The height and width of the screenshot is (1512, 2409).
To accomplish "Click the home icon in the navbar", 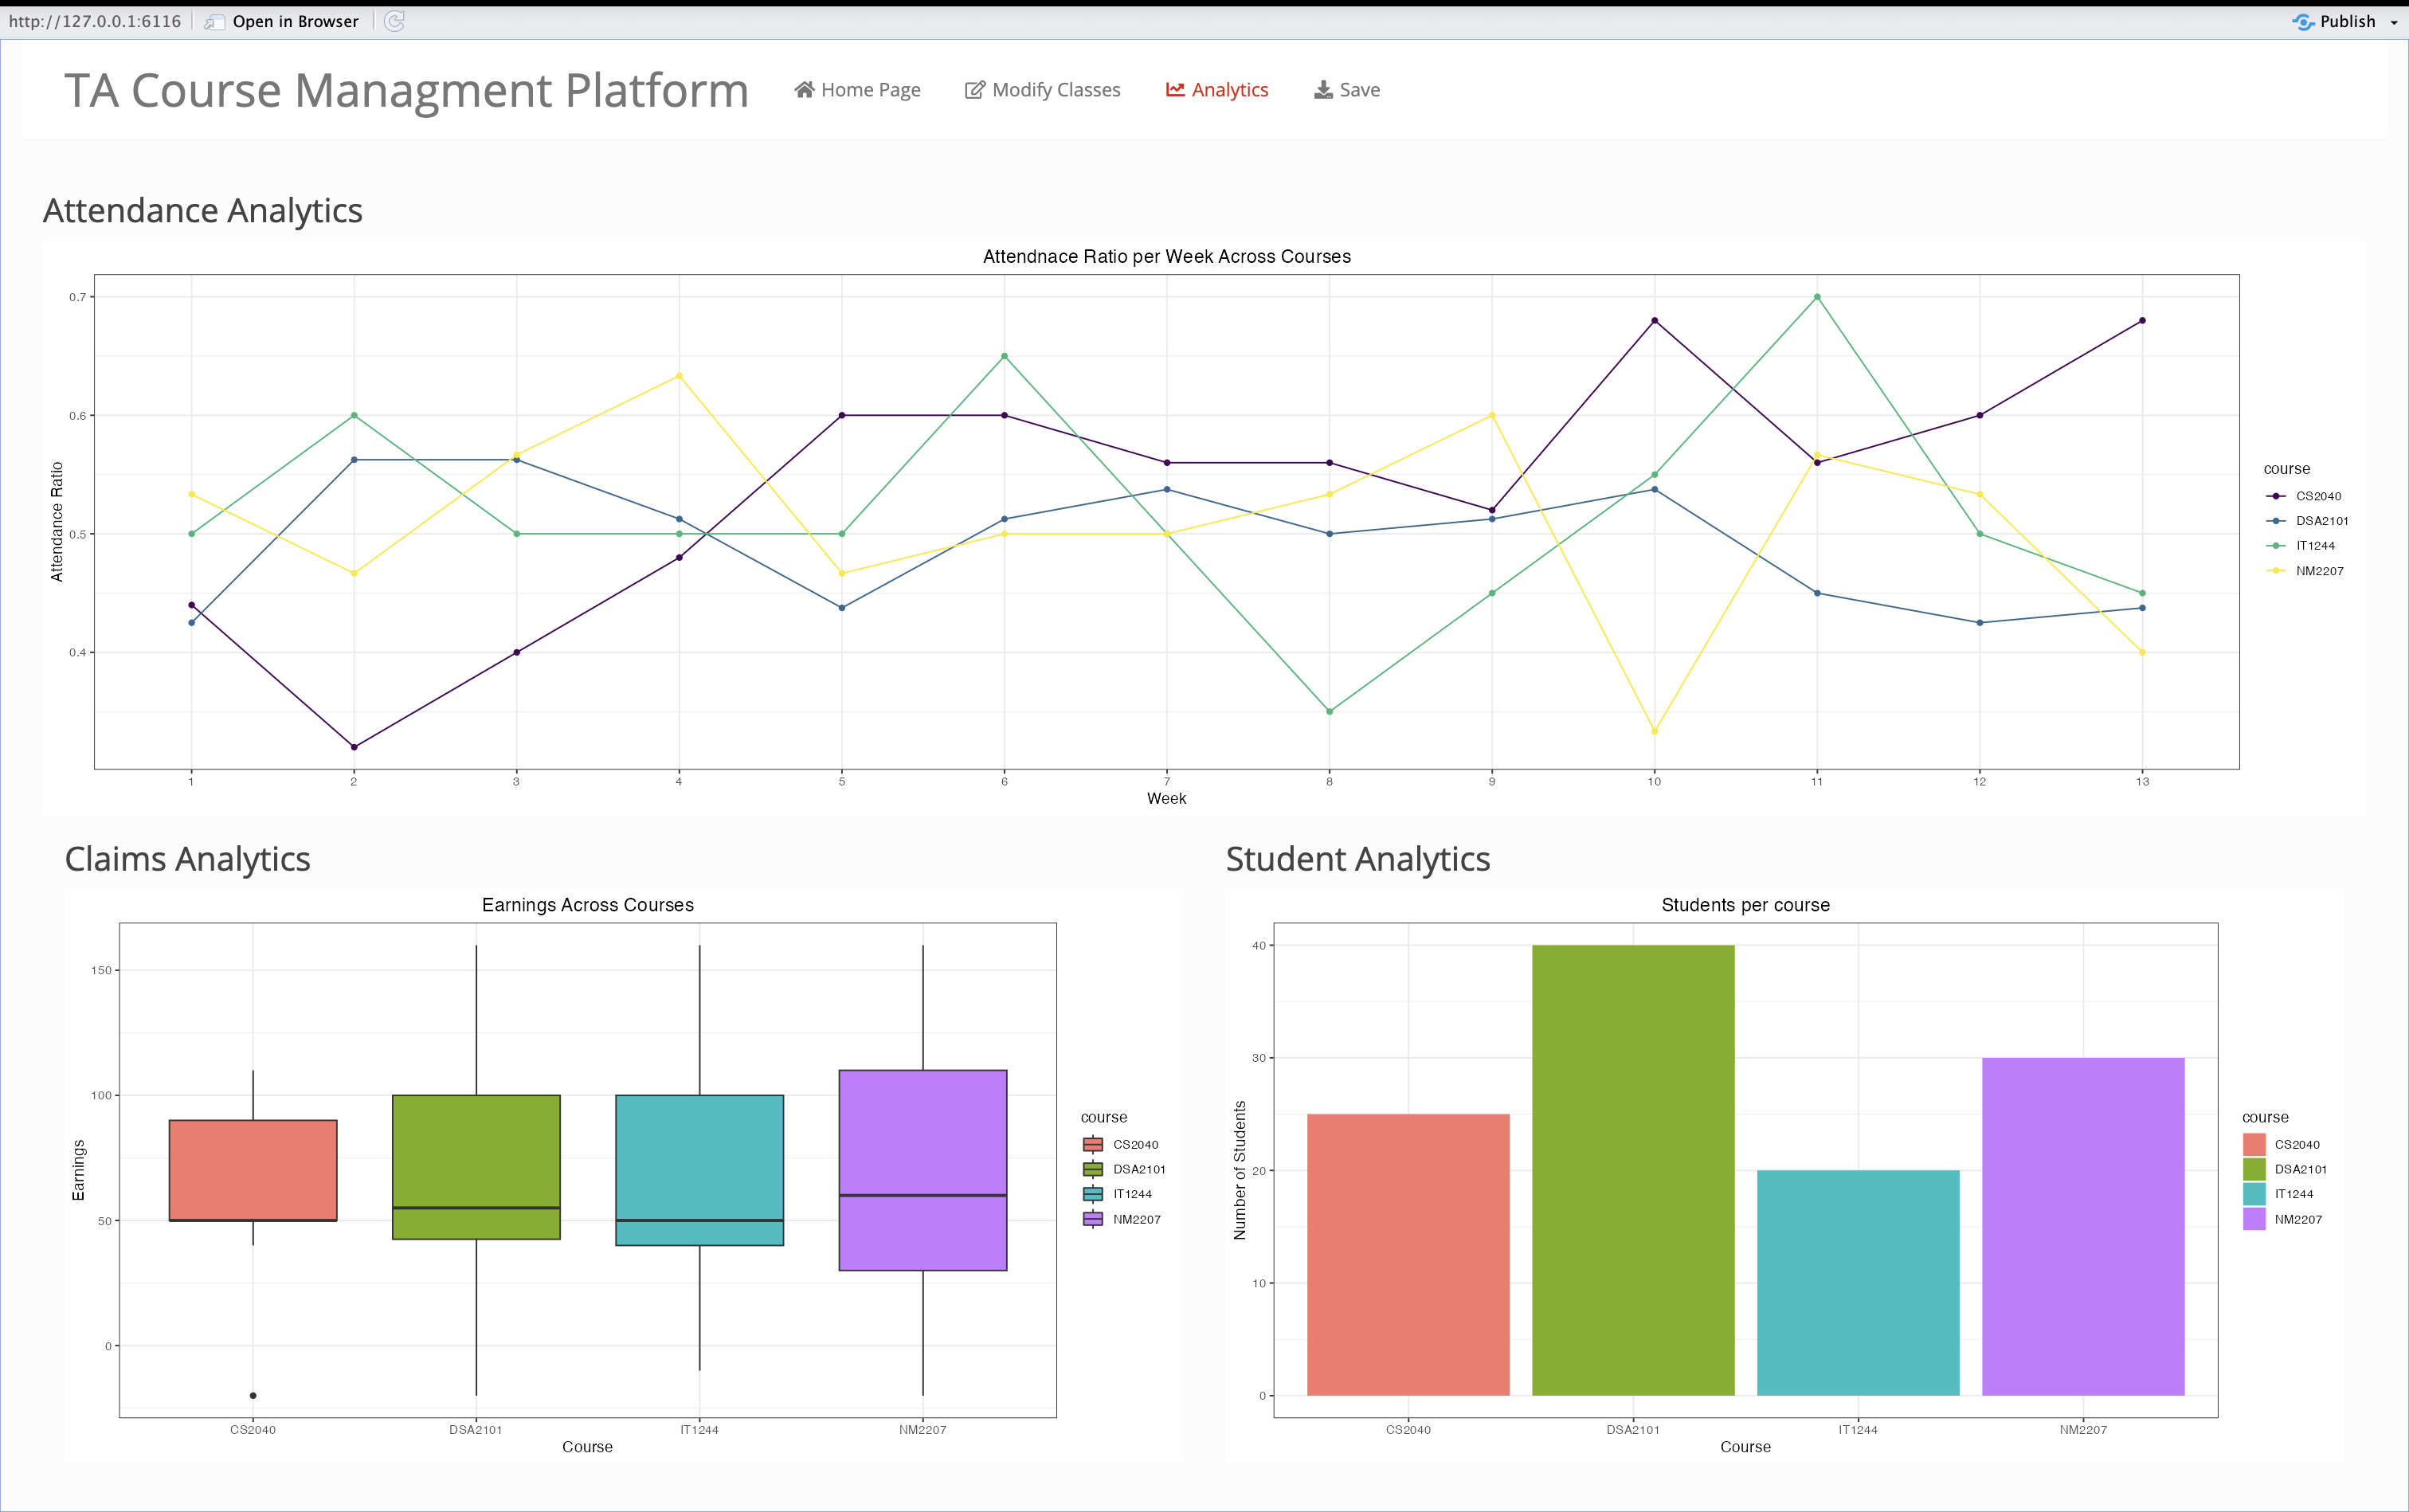I will point(804,90).
